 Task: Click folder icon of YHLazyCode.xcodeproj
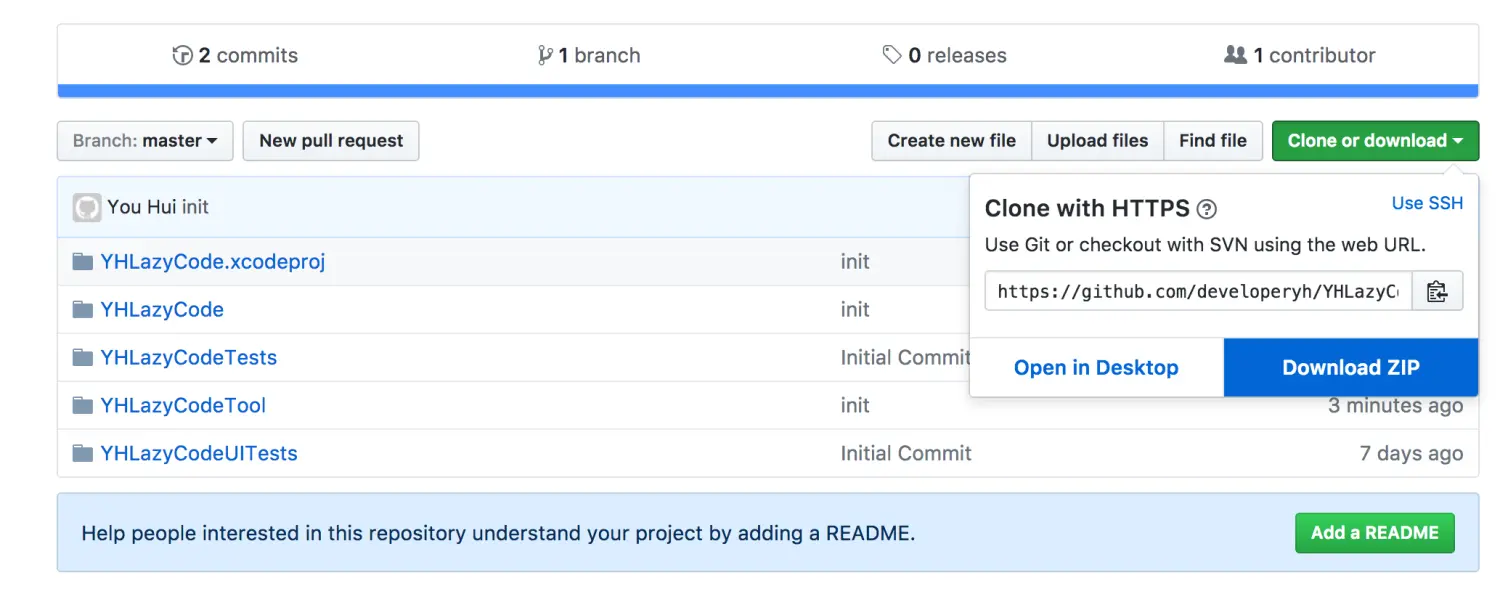click(83, 262)
